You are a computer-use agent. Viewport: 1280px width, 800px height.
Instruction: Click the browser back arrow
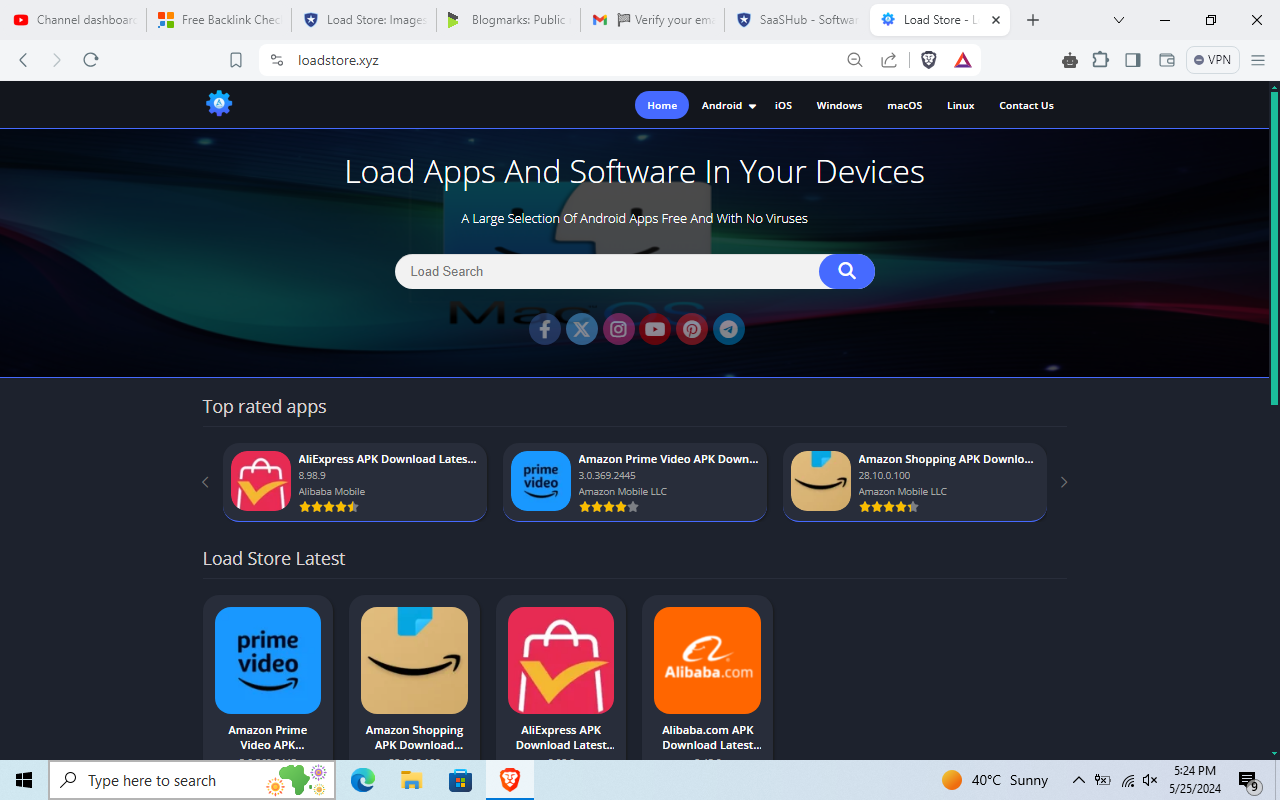tap(23, 60)
